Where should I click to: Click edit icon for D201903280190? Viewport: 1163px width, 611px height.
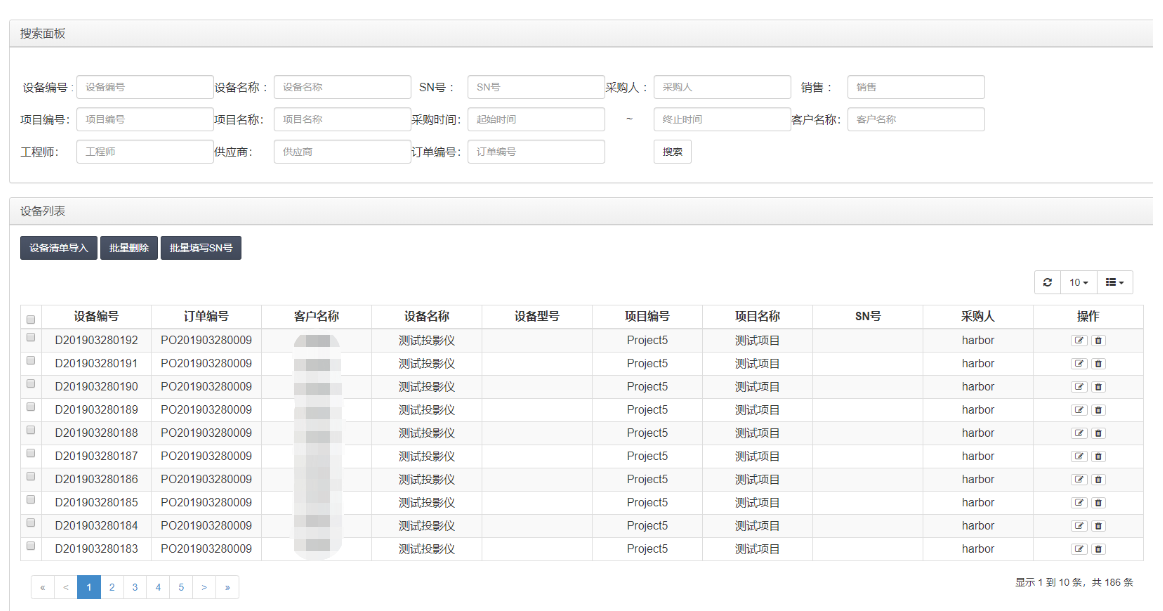pyautogui.click(x=1079, y=387)
